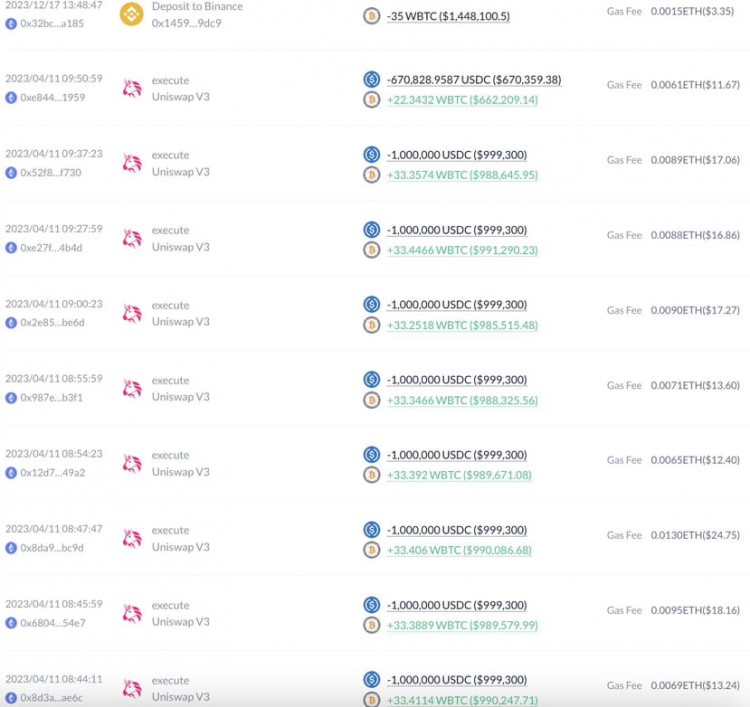Click WBTC token icon beside -35 WBTC
The image size is (750, 707).
tap(372, 16)
